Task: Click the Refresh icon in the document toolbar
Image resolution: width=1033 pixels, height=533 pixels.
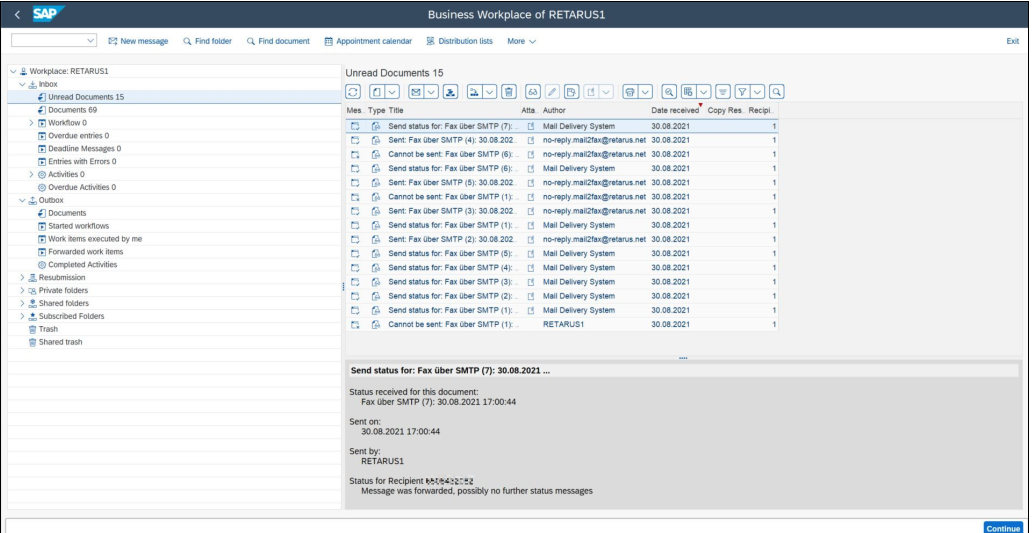Action: pos(353,93)
